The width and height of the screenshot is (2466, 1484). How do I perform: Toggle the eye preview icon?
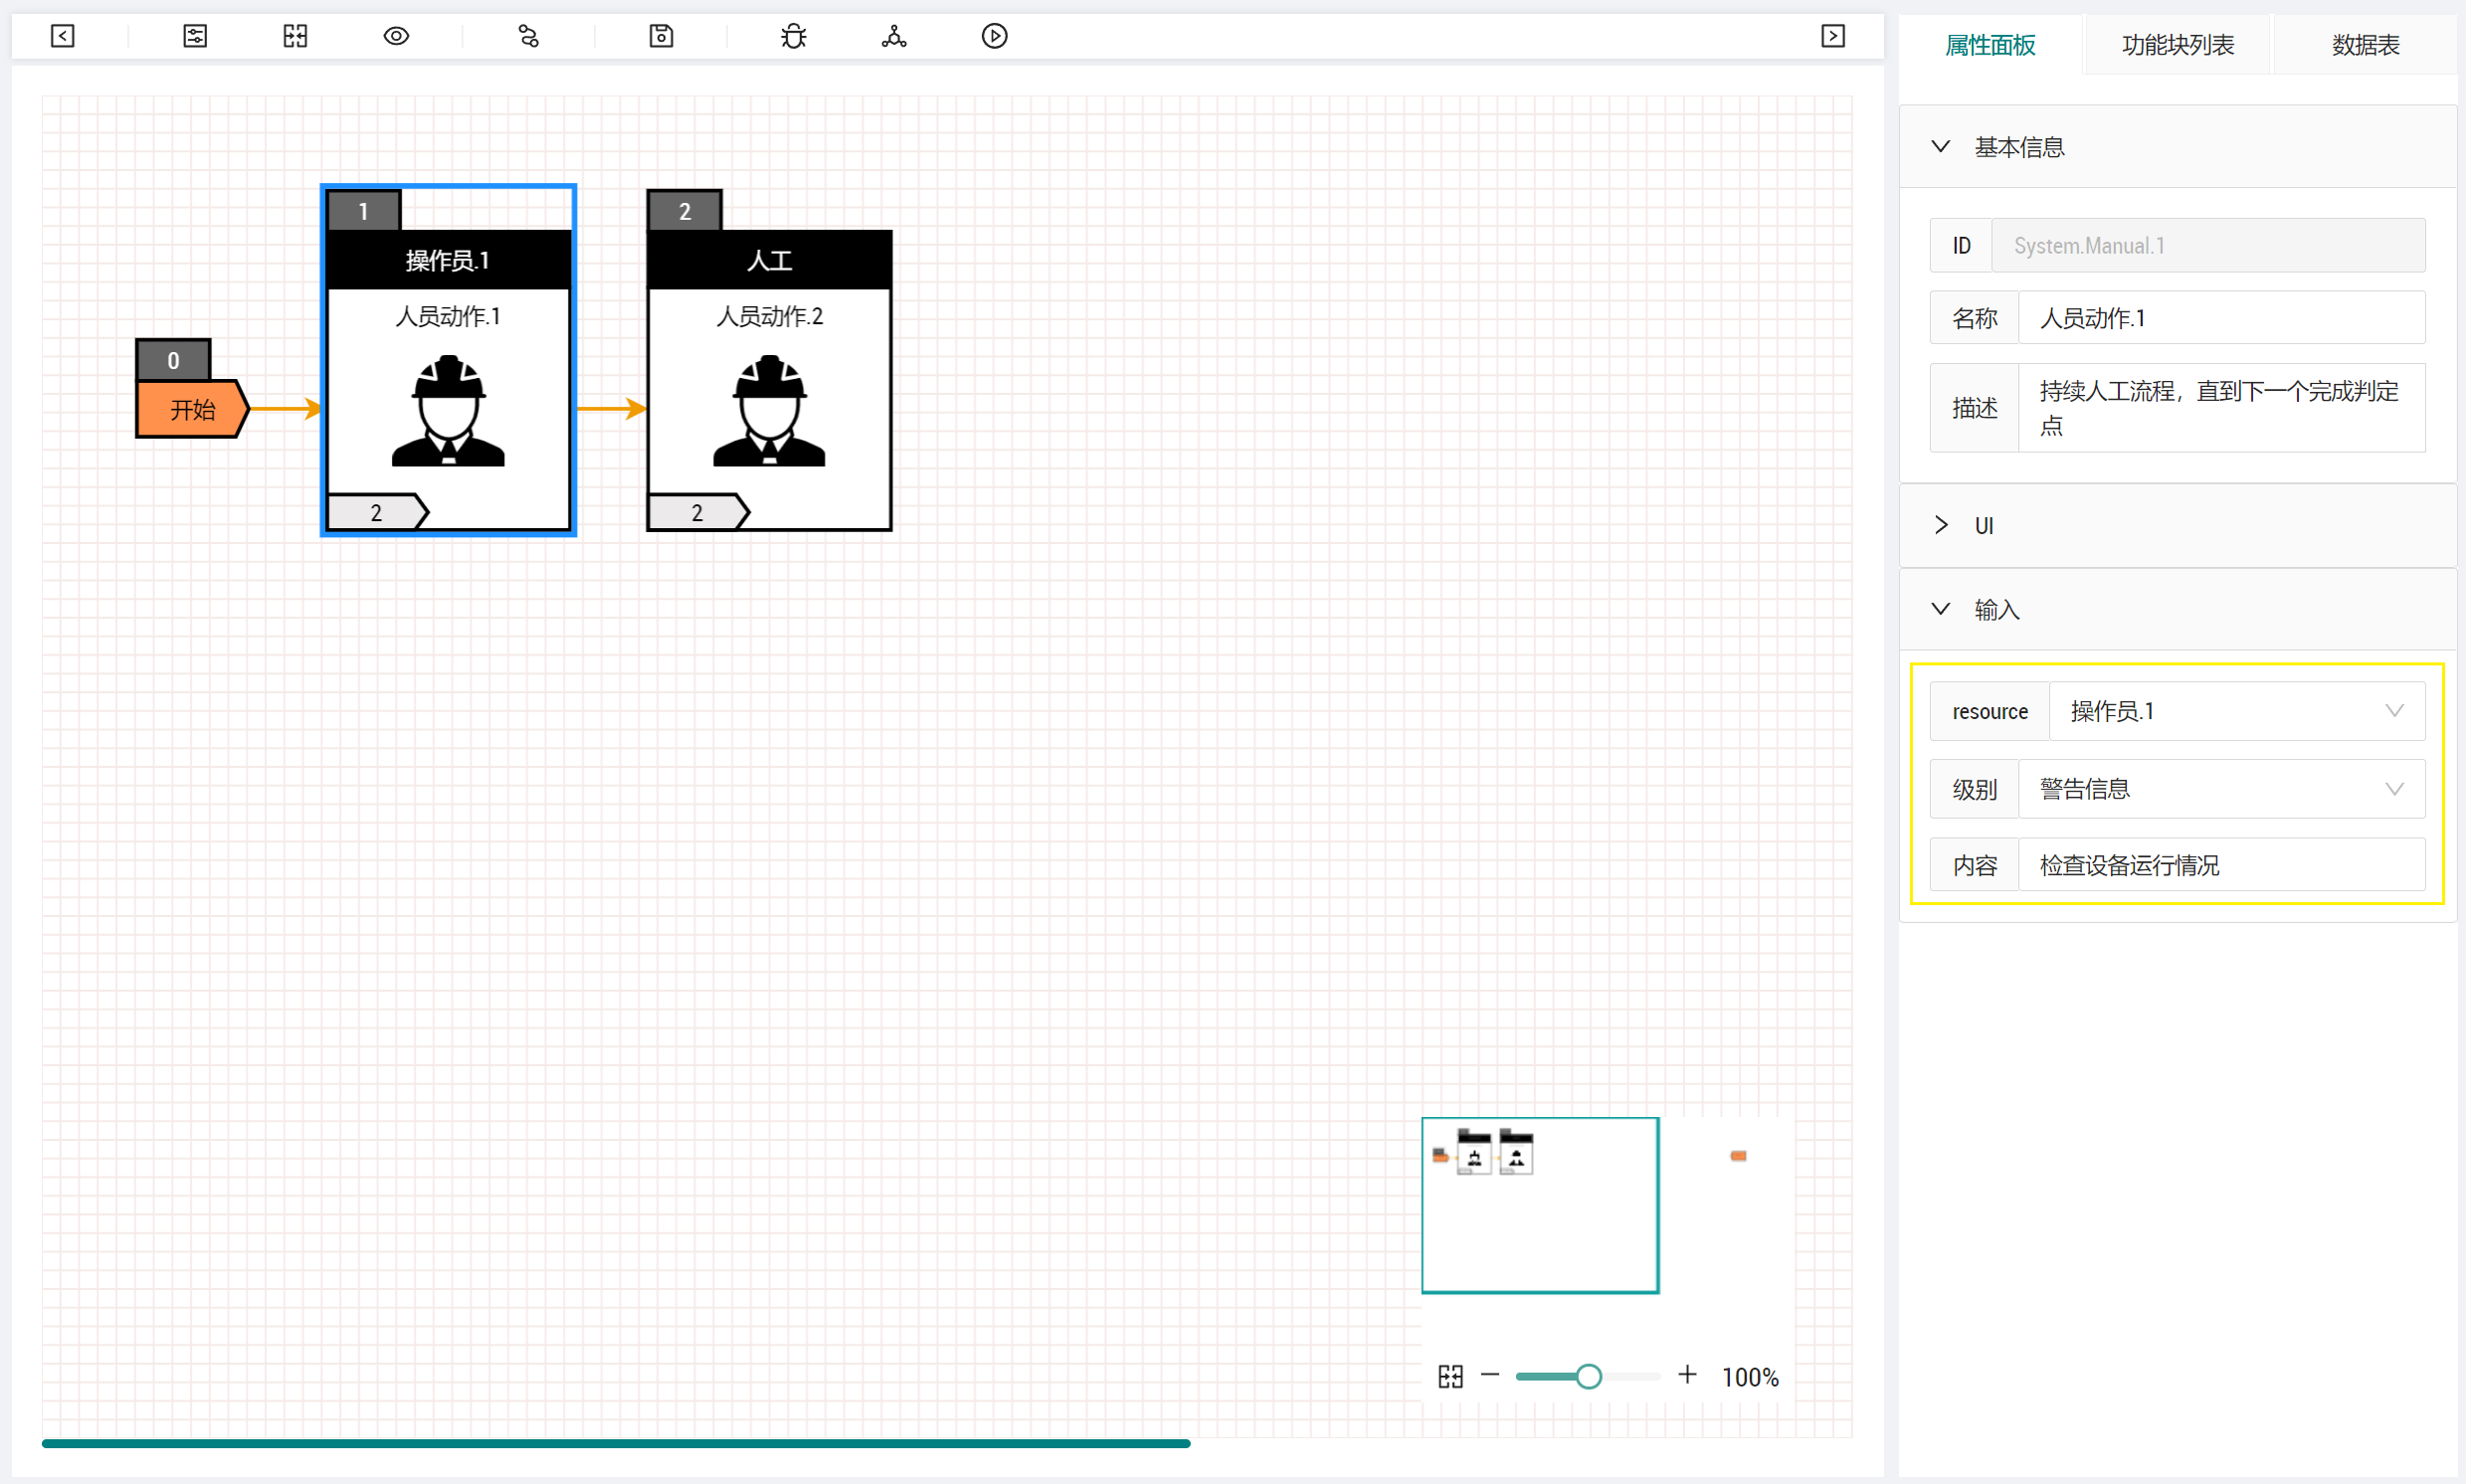click(x=396, y=36)
